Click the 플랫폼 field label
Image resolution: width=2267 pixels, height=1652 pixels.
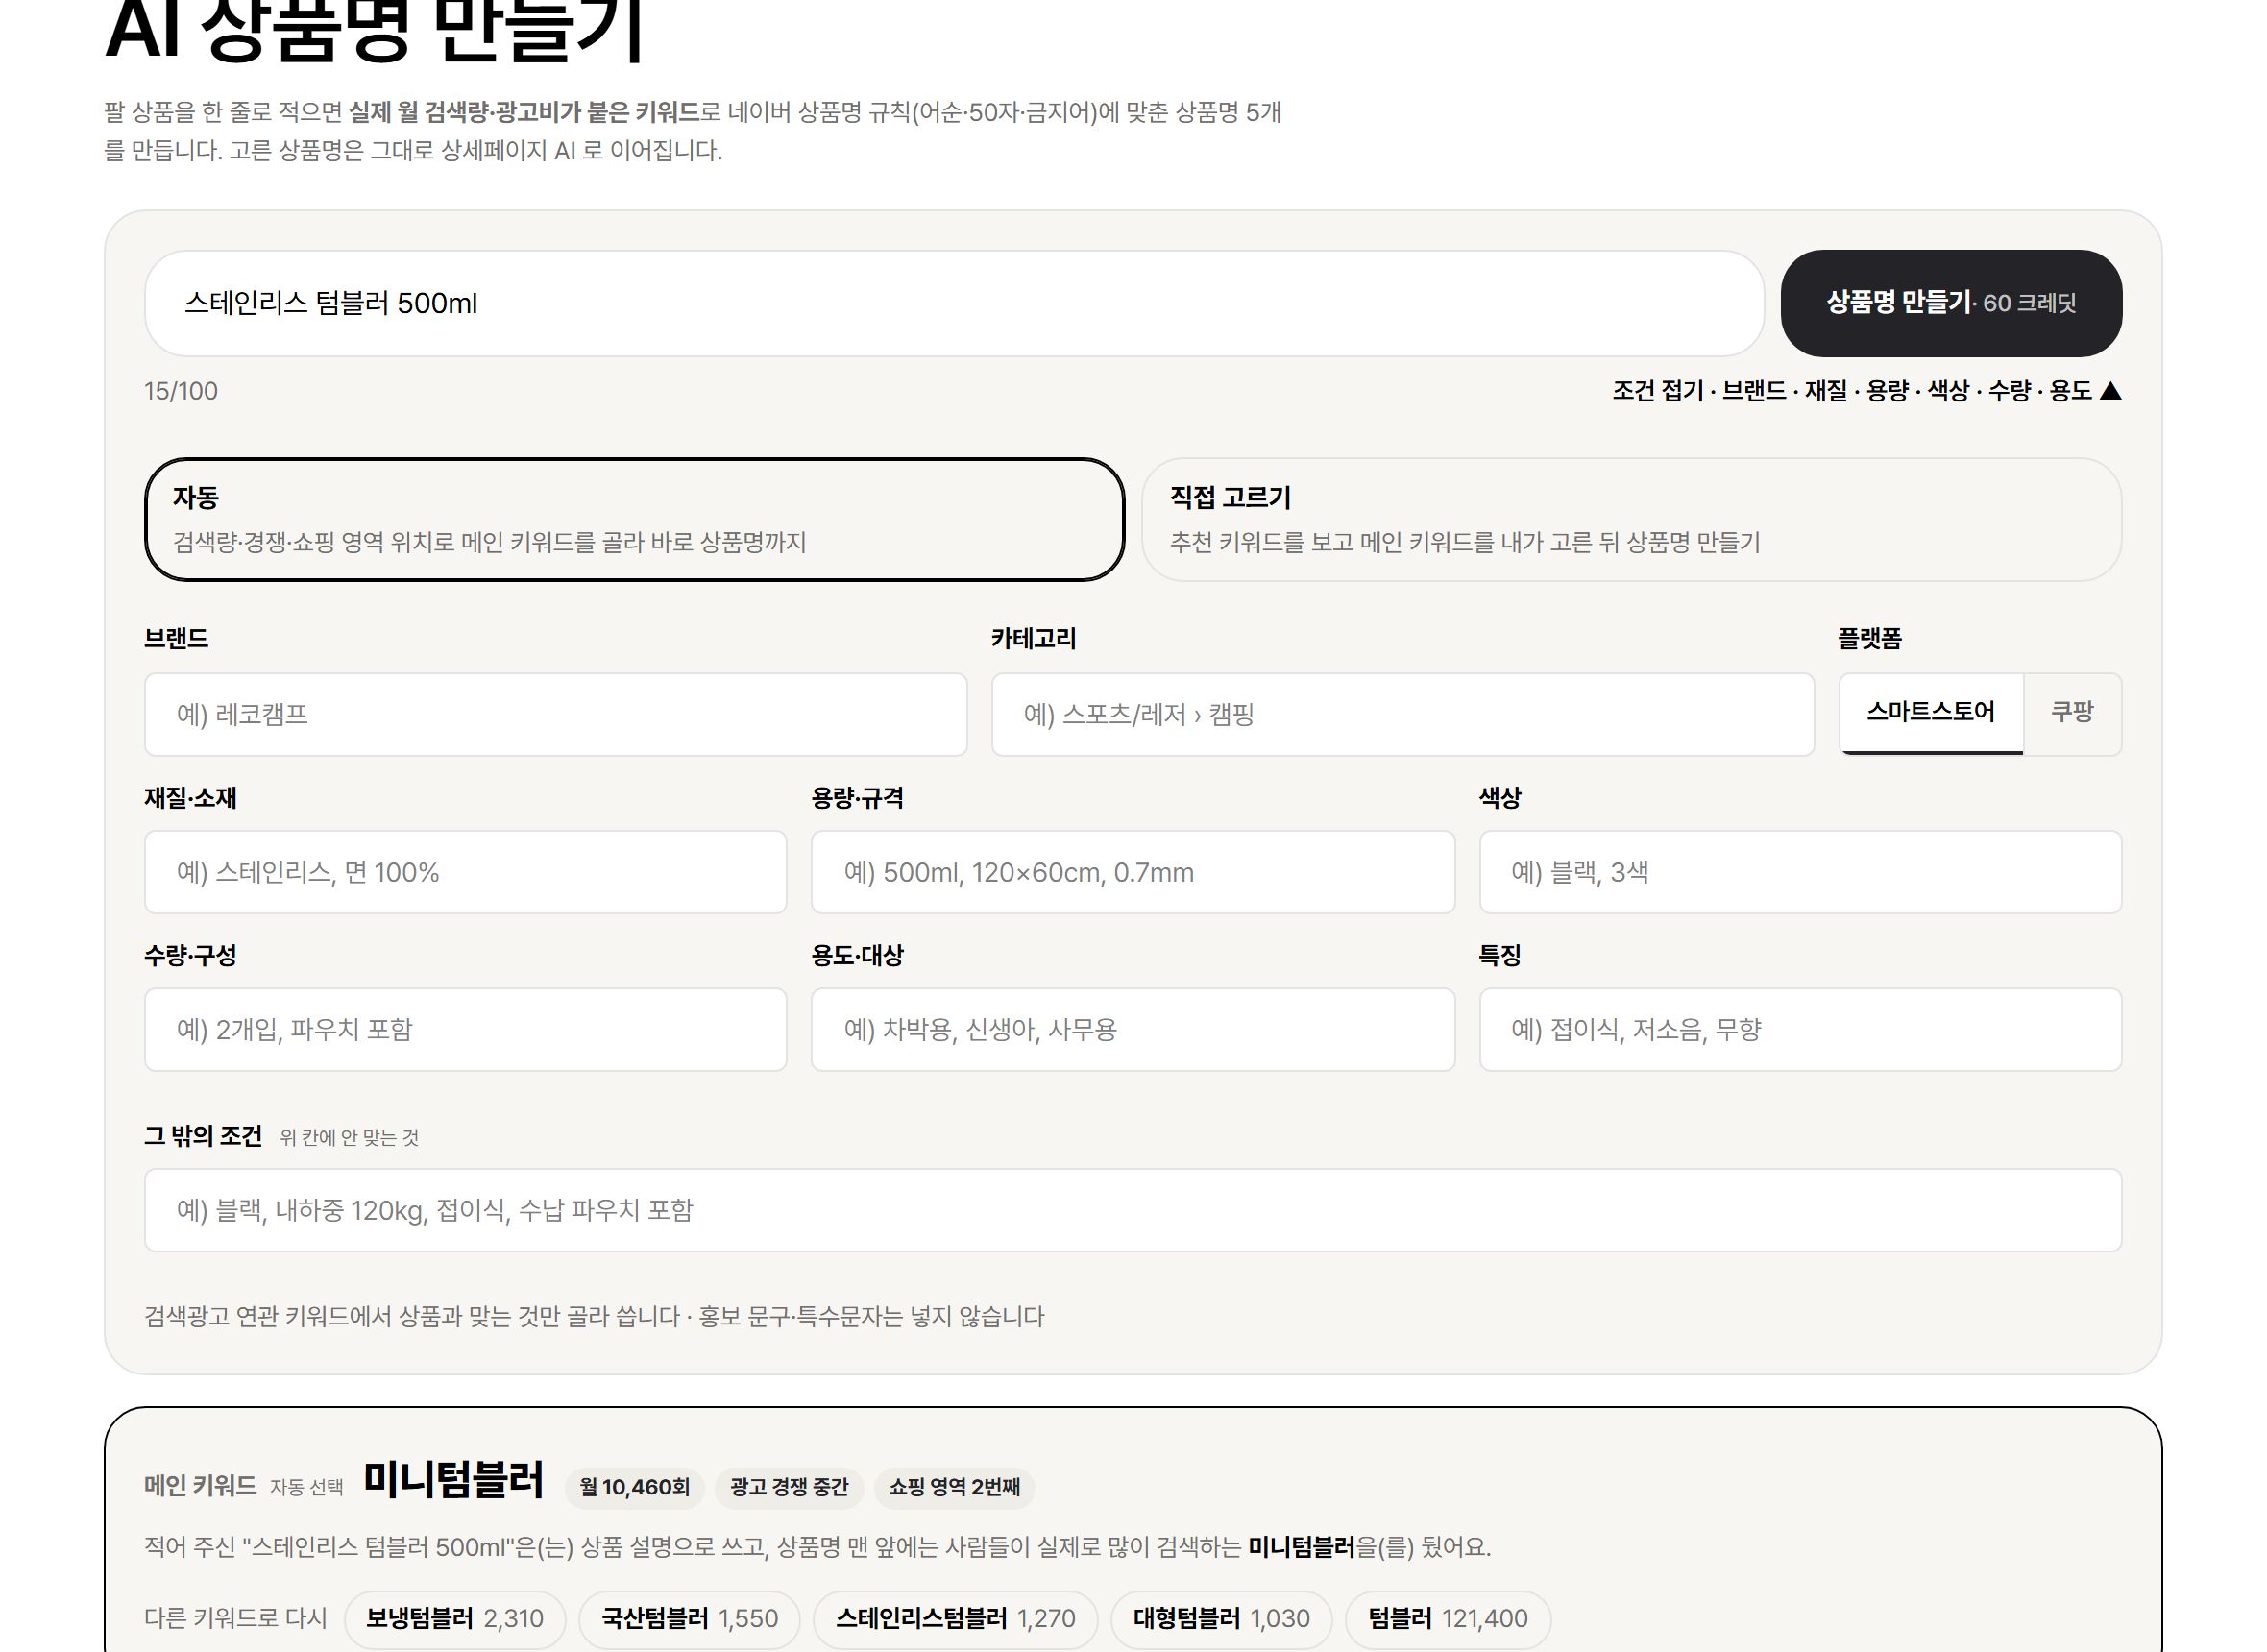1869,638
